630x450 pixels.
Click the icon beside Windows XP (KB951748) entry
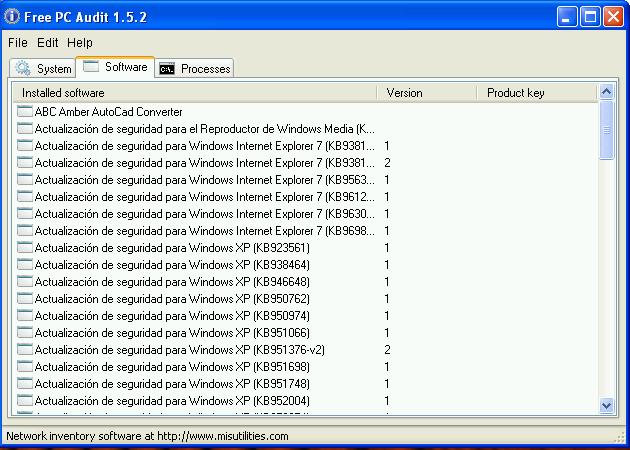[x=25, y=384]
